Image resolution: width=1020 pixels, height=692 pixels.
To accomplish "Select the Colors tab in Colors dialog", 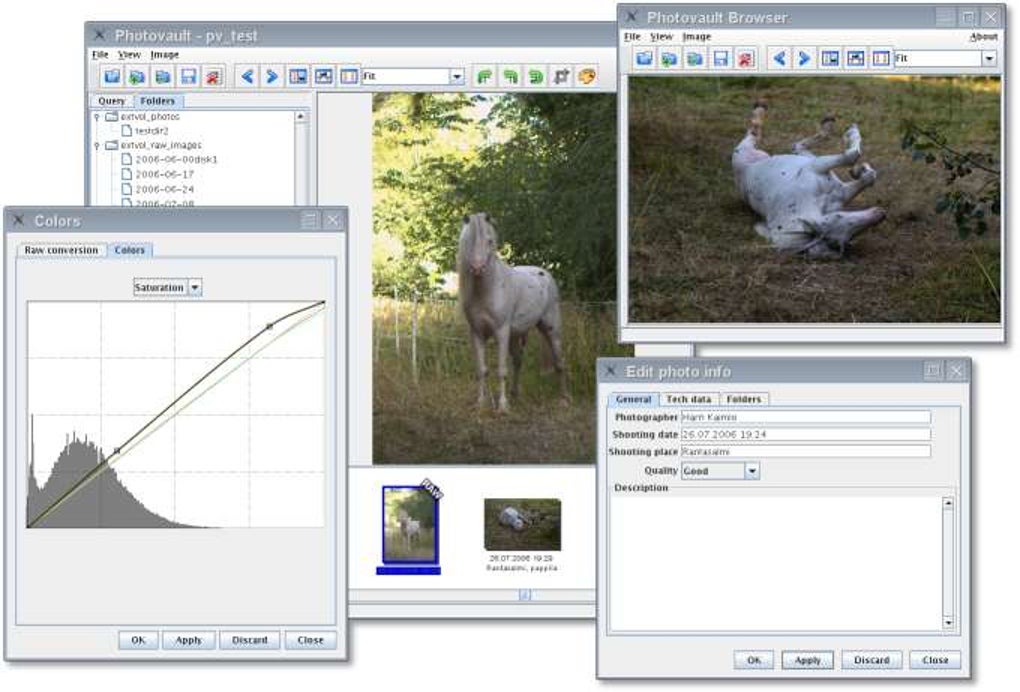I will tap(130, 250).
